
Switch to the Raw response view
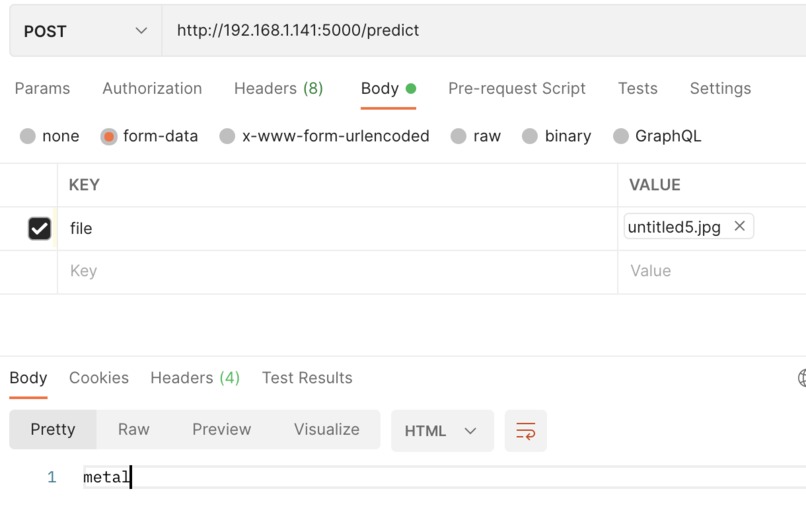134,430
